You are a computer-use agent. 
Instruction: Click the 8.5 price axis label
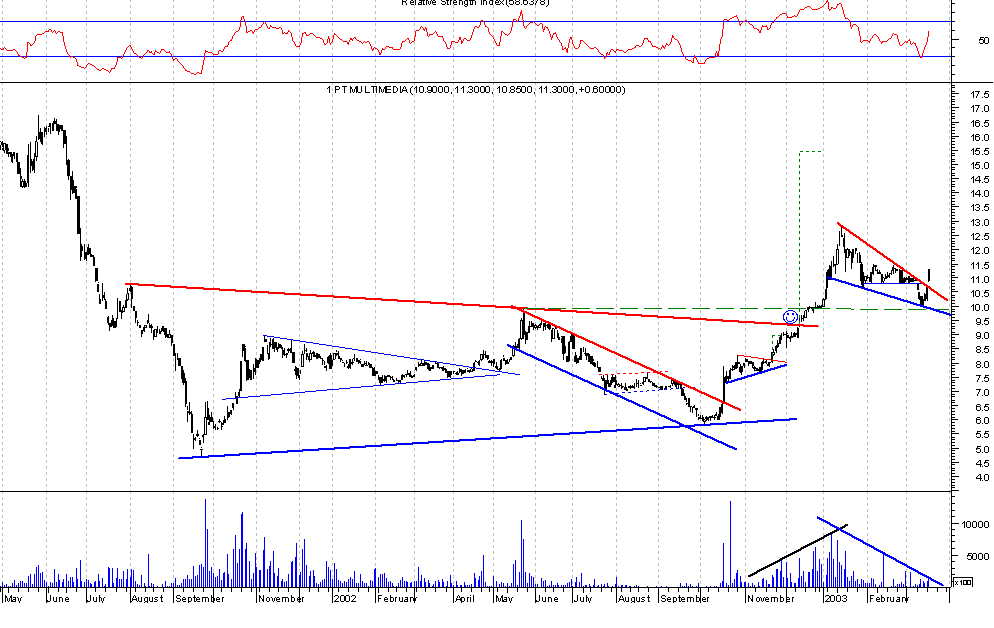coord(983,350)
